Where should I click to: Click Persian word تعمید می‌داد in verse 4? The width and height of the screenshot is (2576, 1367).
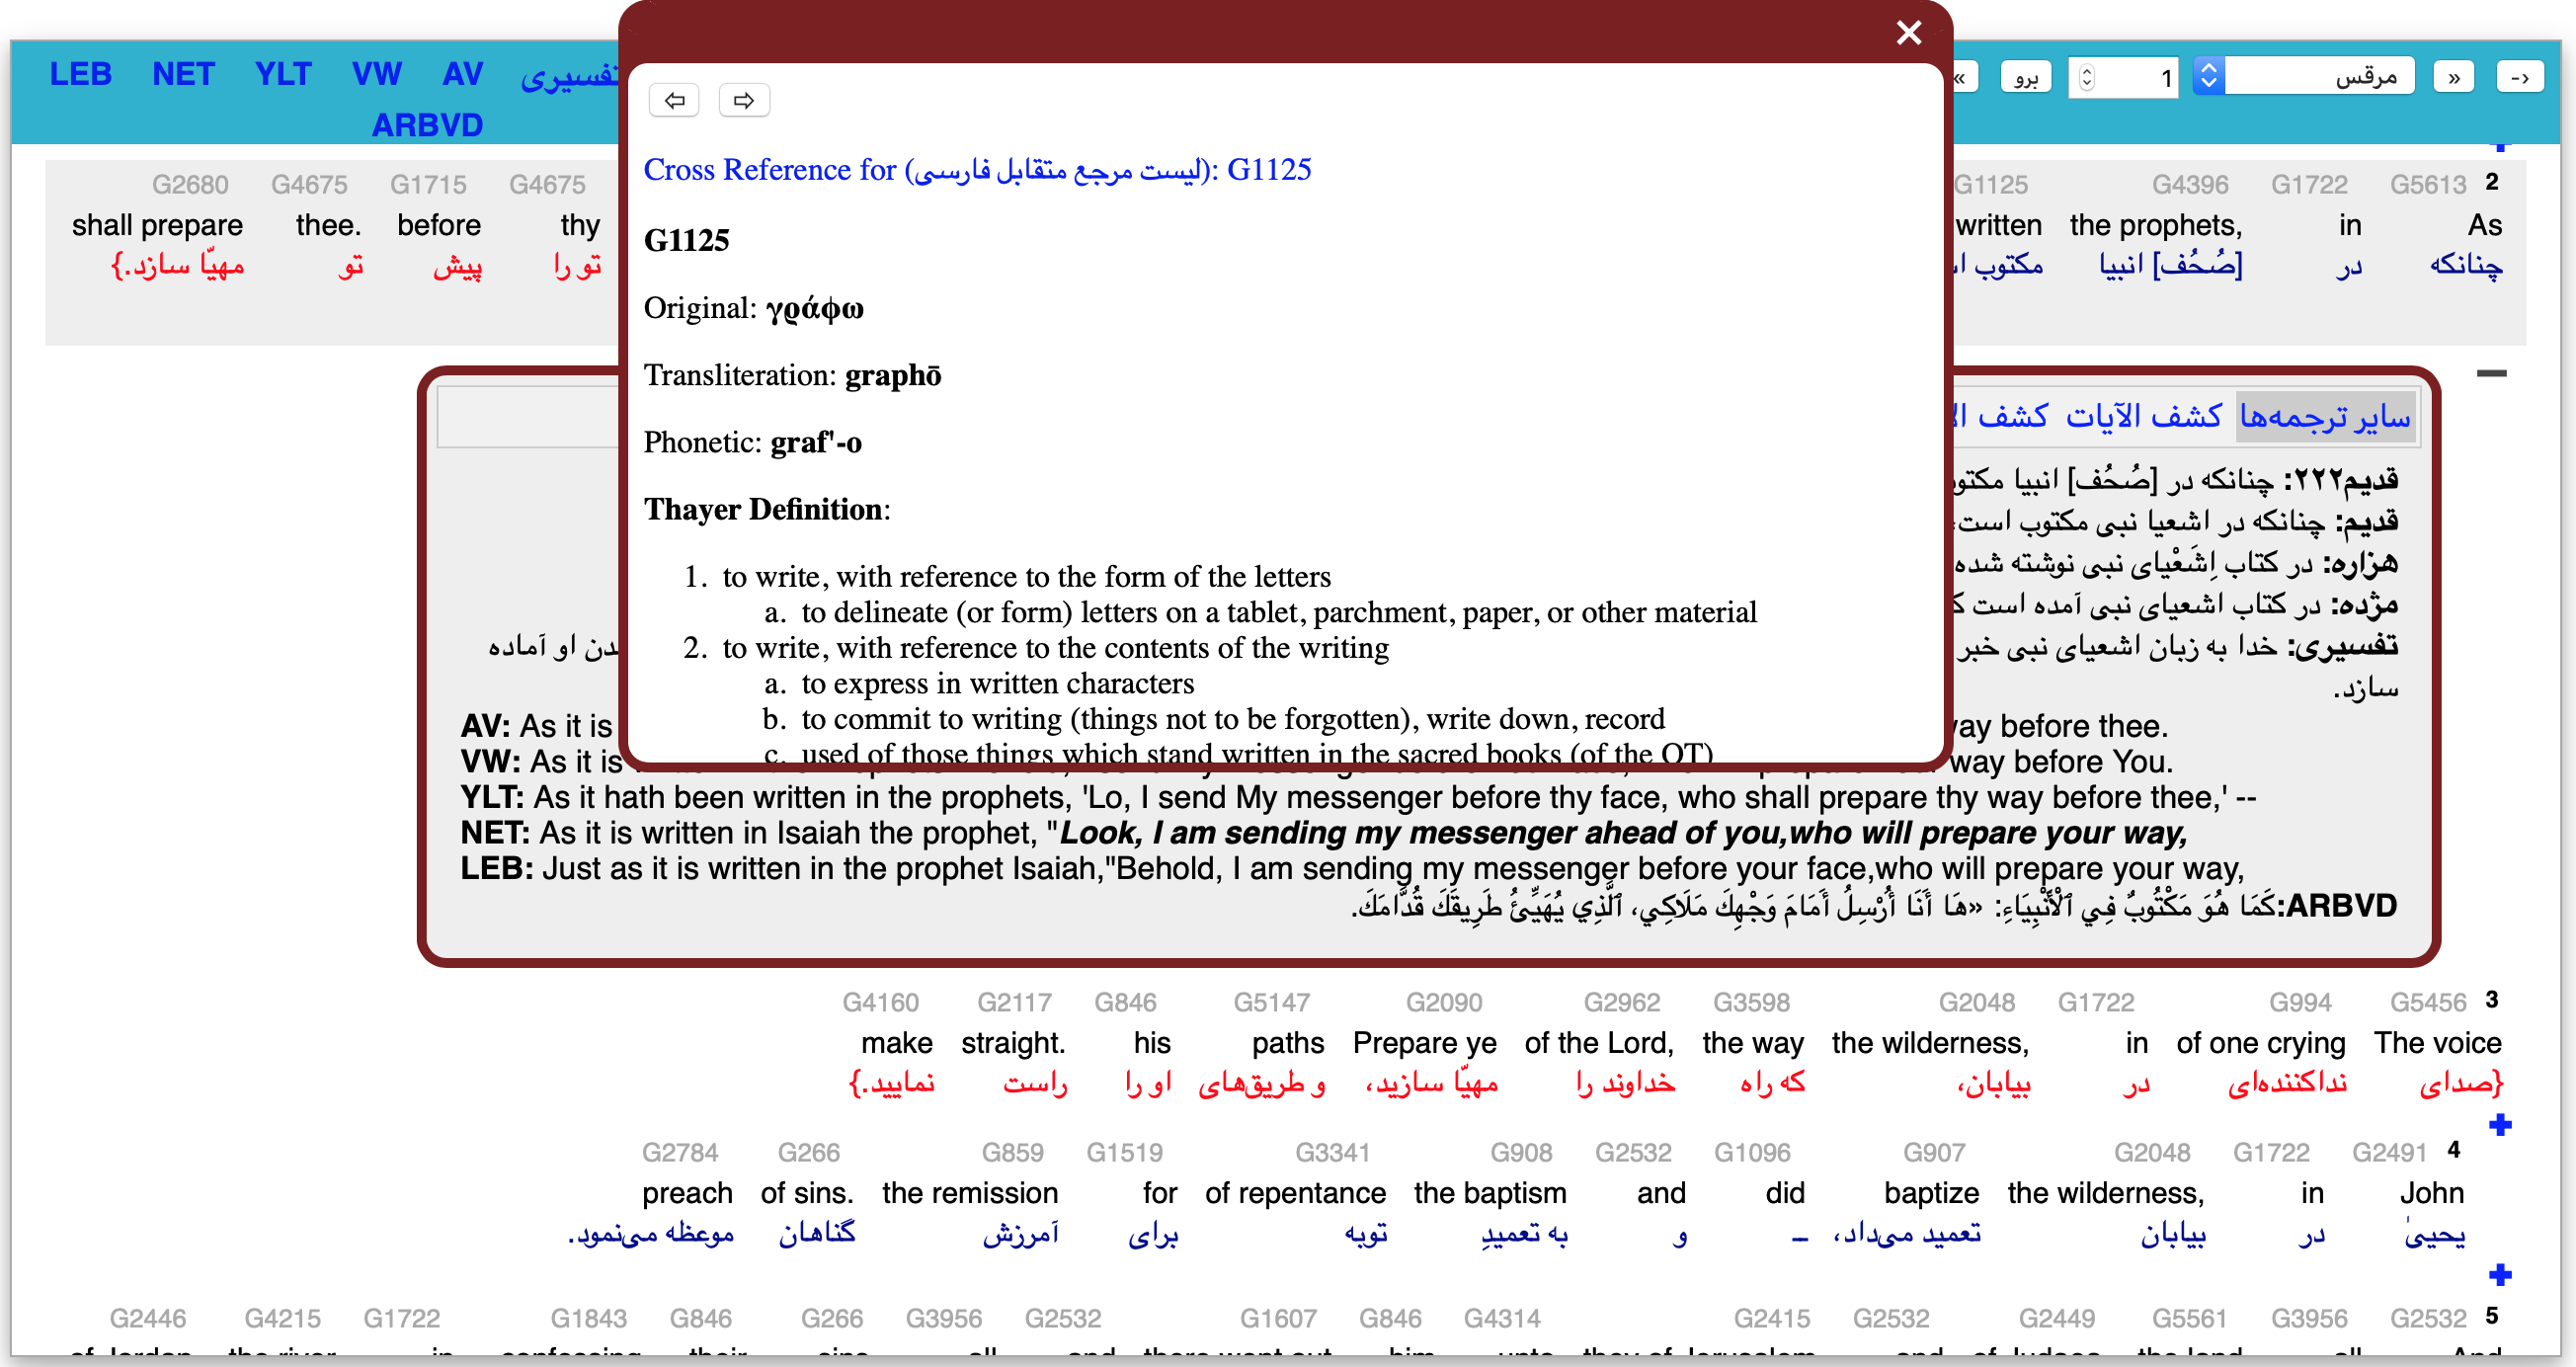[x=1906, y=1234]
